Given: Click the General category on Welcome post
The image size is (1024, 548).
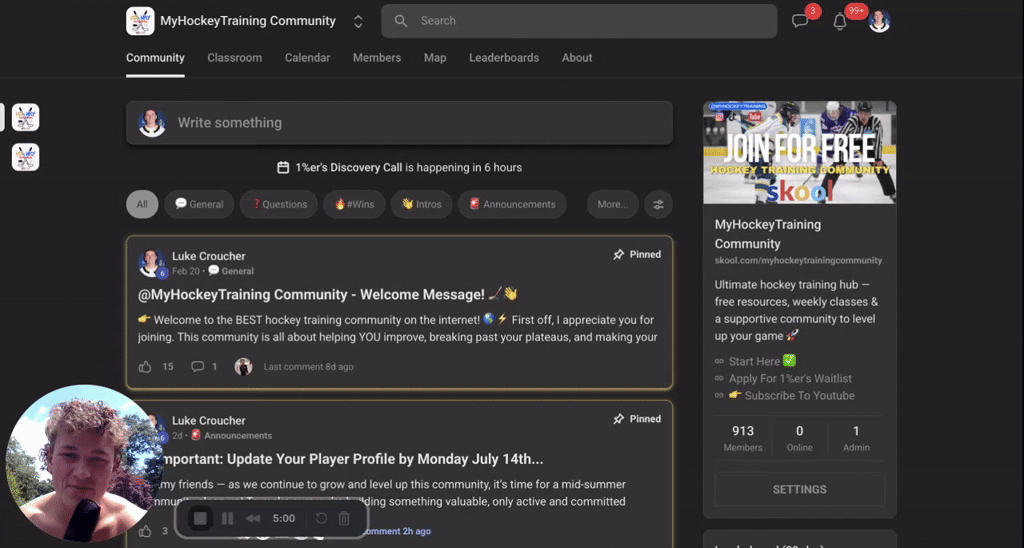Looking at the screenshot, I should [x=231, y=271].
